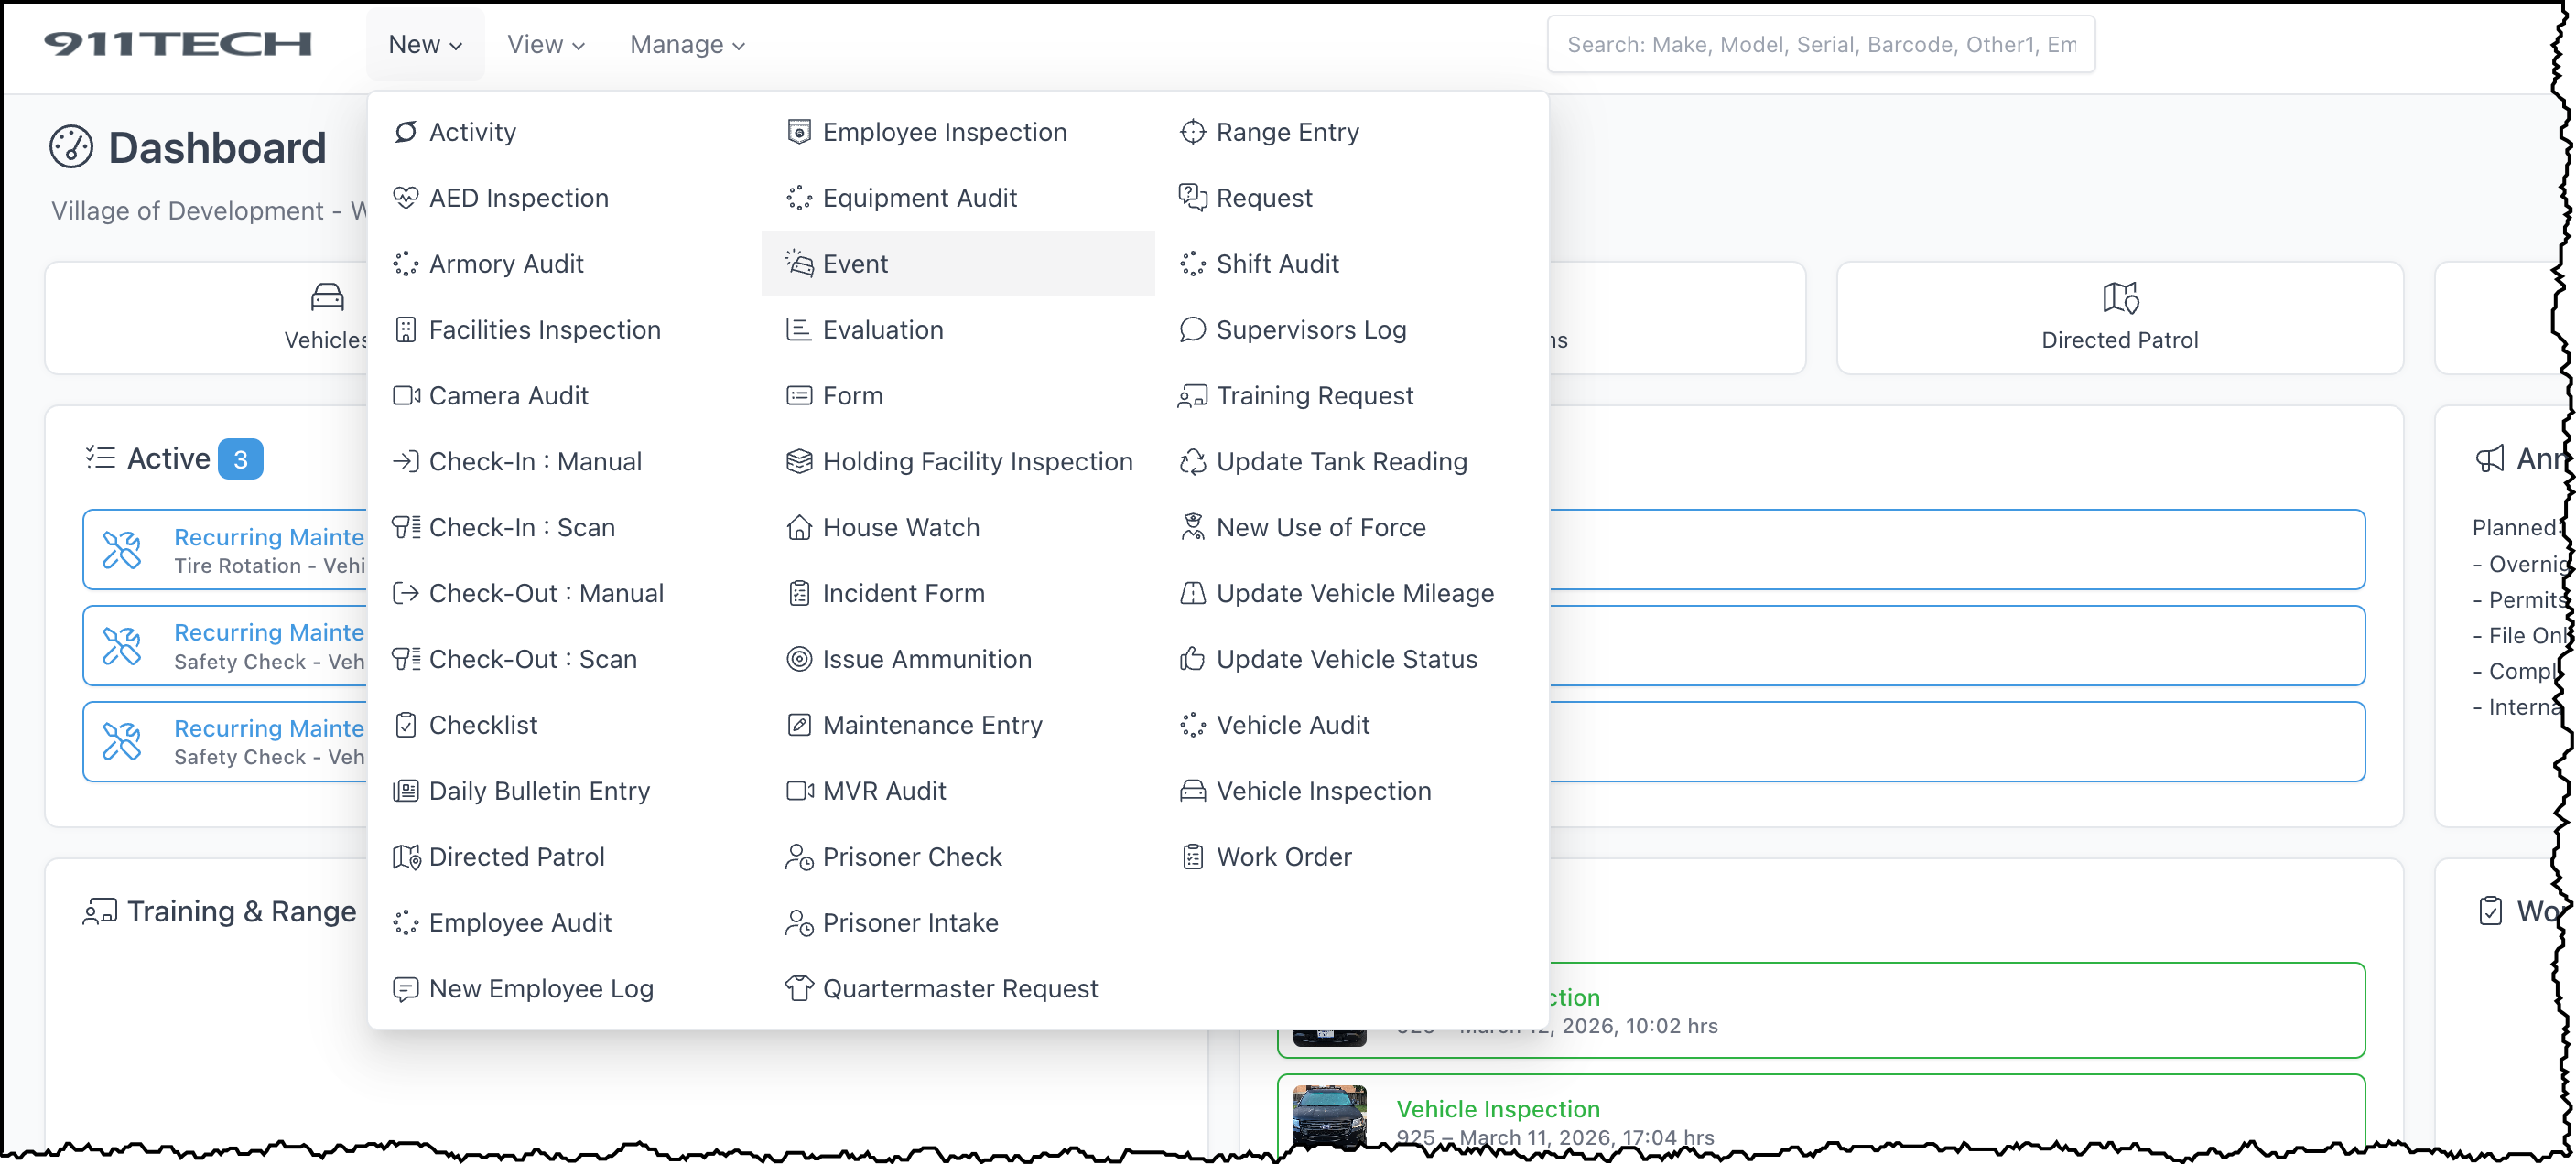Click the Update Vehicle Status thumbs-up icon
2576x1164 pixels.
click(x=1192, y=659)
